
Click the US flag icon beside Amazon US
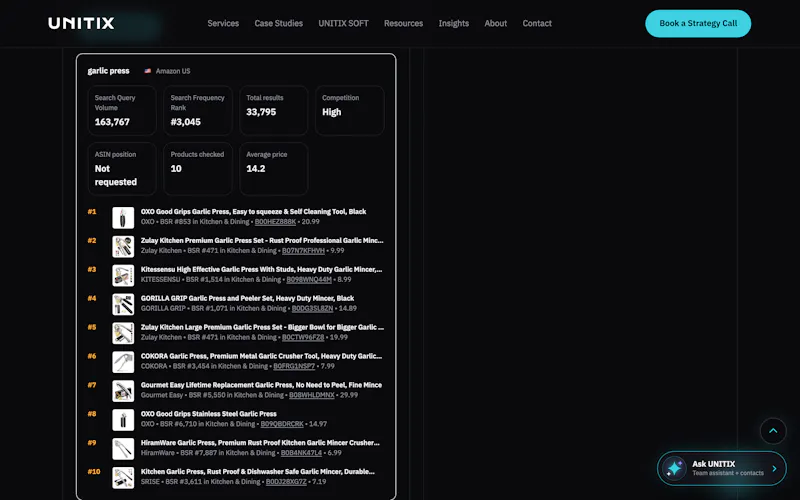coord(147,71)
